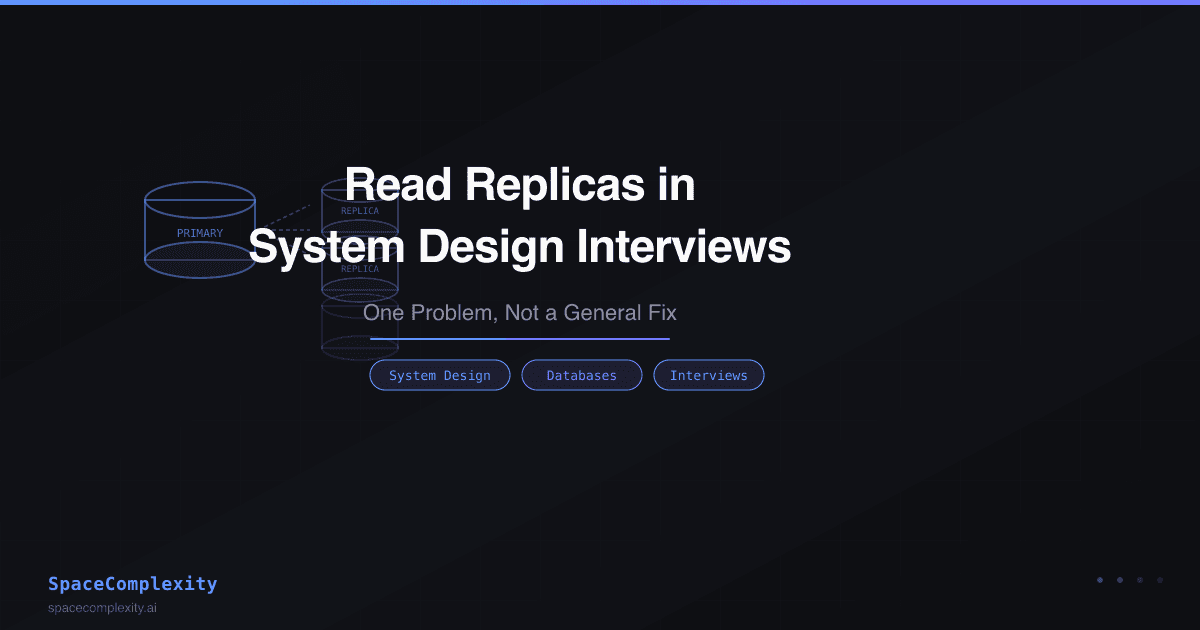Viewport: 1200px width, 630px height.
Task: Click subtitle "One Problem, Not a General Fix"
Action: 519,313
